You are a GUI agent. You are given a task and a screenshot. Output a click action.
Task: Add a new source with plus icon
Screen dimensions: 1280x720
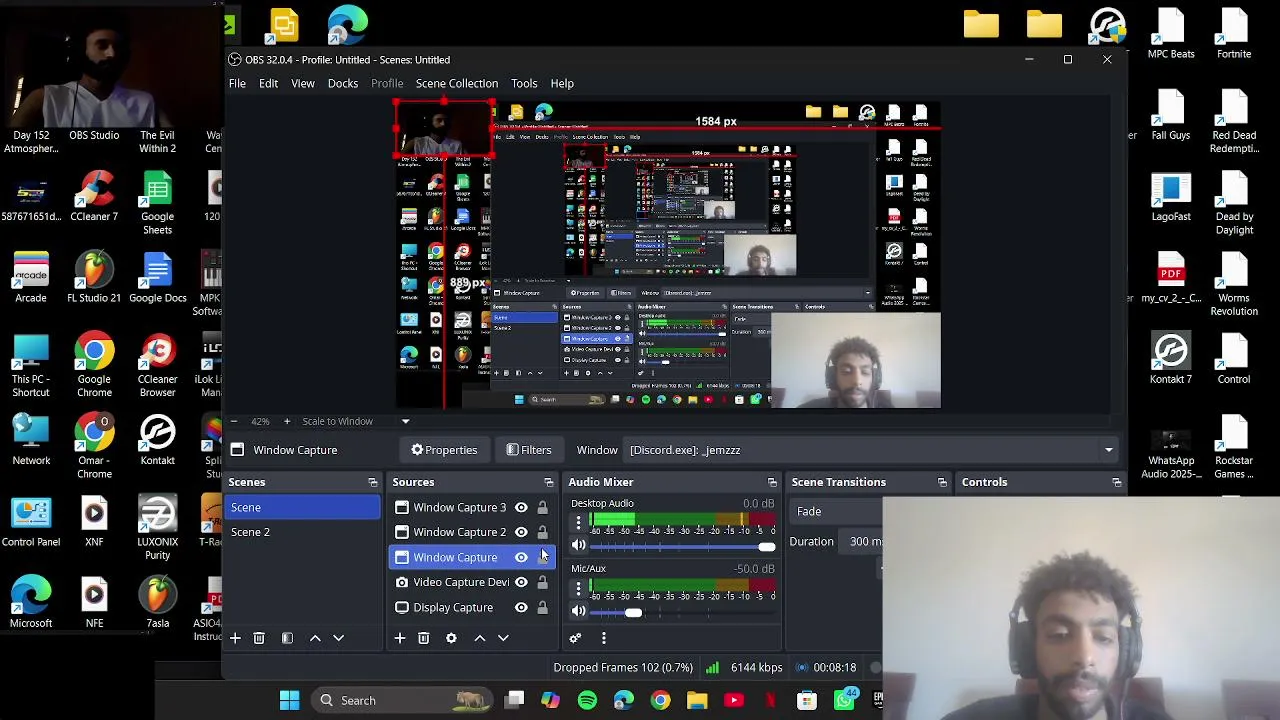[399, 638]
